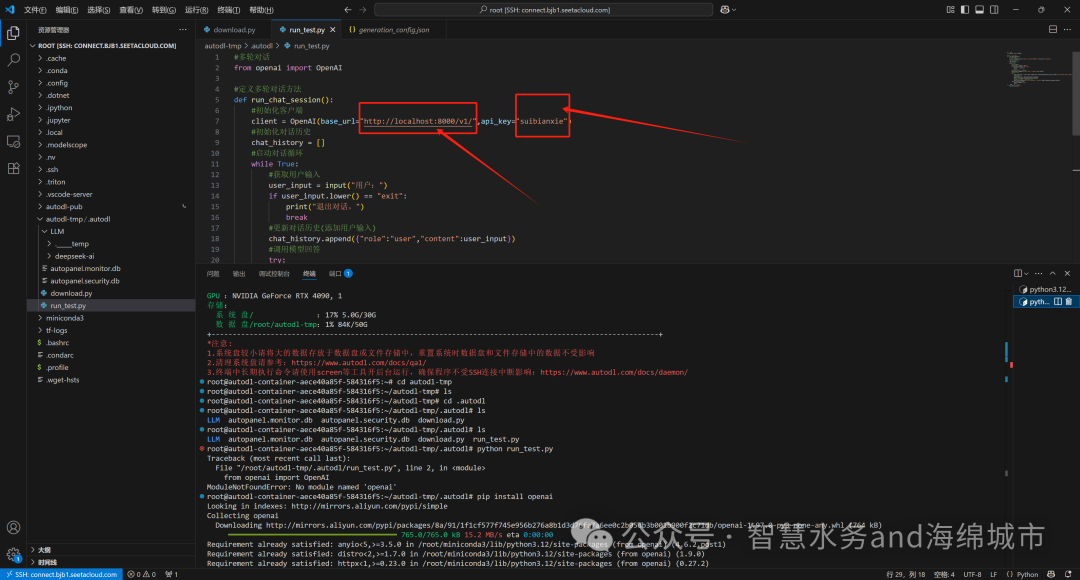Expand the .vscode-server folder
The image size is (1080, 580).
tap(112, 195)
